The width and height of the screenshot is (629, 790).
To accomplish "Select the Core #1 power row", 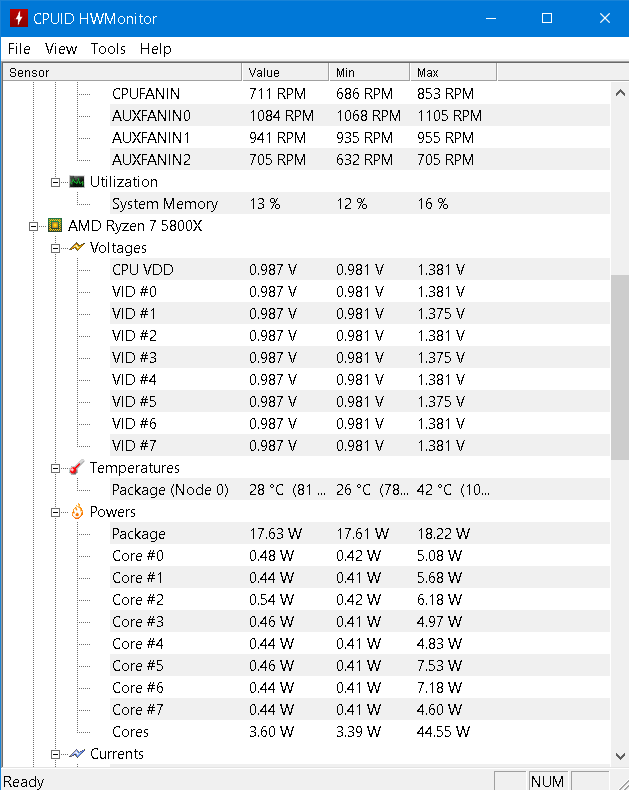I will point(360,577).
